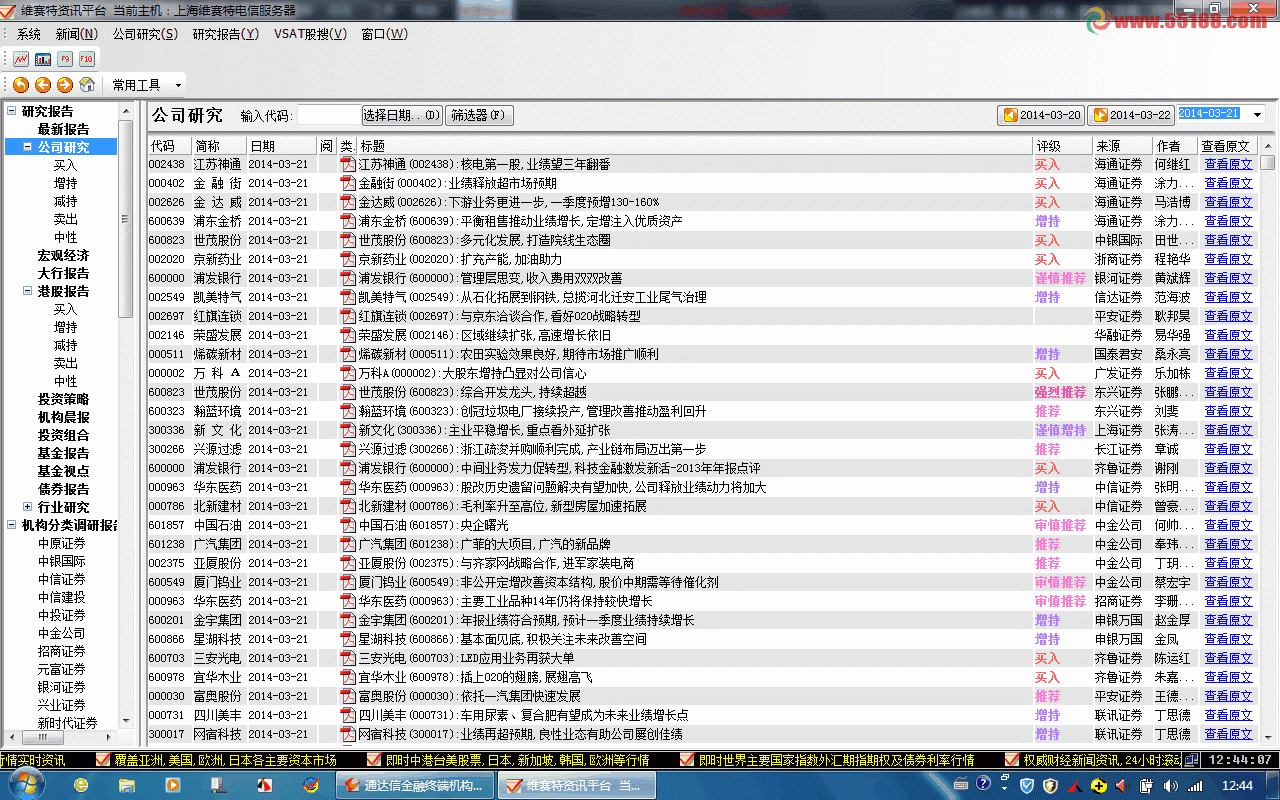1280x800 pixels.
Task: Open the file explorer taskbar icon
Action: [x=127, y=785]
